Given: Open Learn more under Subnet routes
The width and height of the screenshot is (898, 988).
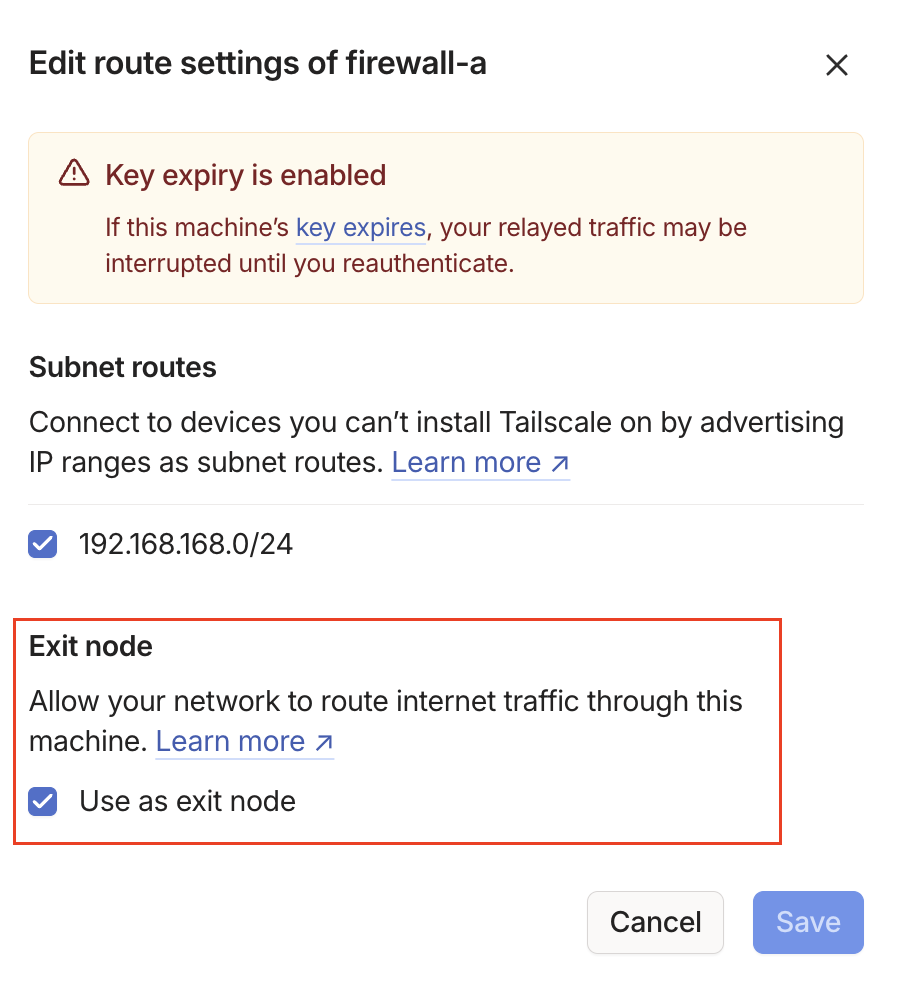Looking at the screenshot, I should pyautogui.click(x=466, y=462).
